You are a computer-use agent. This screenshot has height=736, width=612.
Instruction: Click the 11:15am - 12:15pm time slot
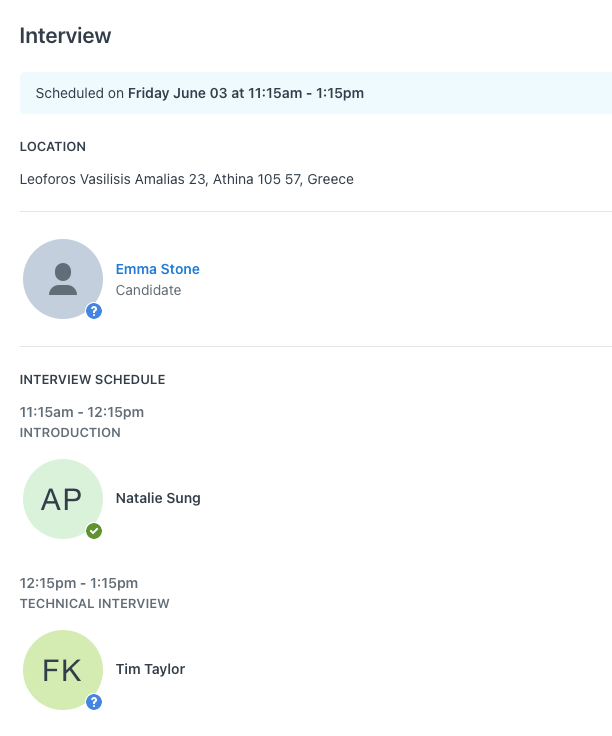pos(82,412)
